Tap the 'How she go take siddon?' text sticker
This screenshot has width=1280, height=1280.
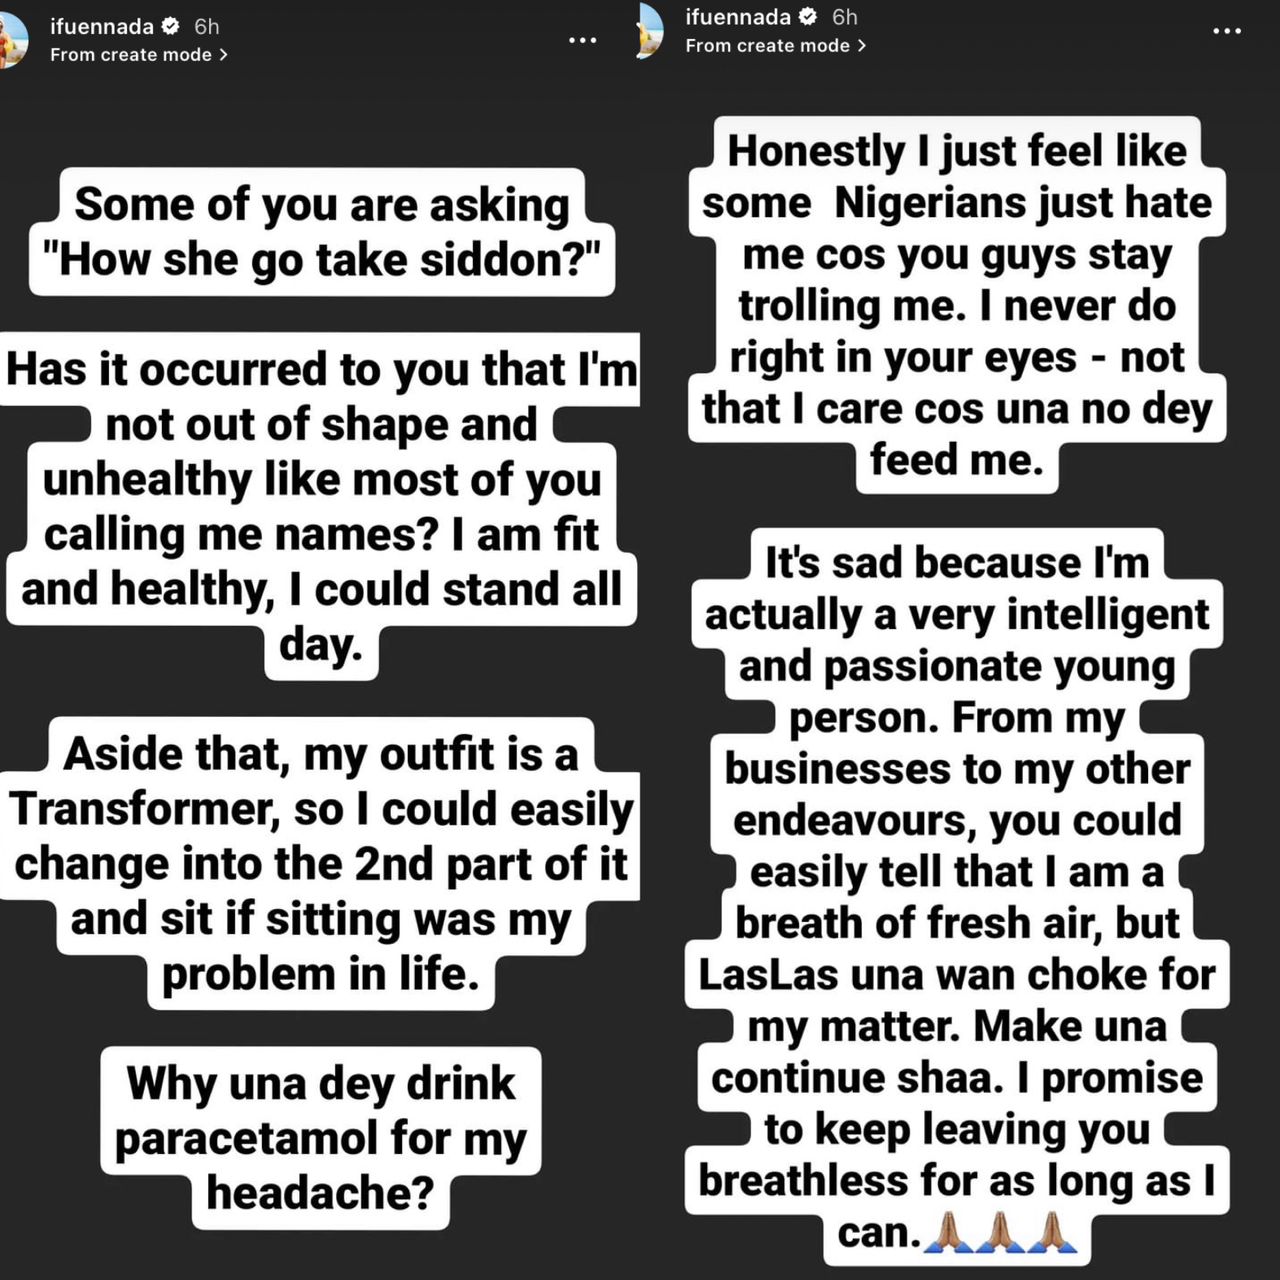(x=322, y=232)
